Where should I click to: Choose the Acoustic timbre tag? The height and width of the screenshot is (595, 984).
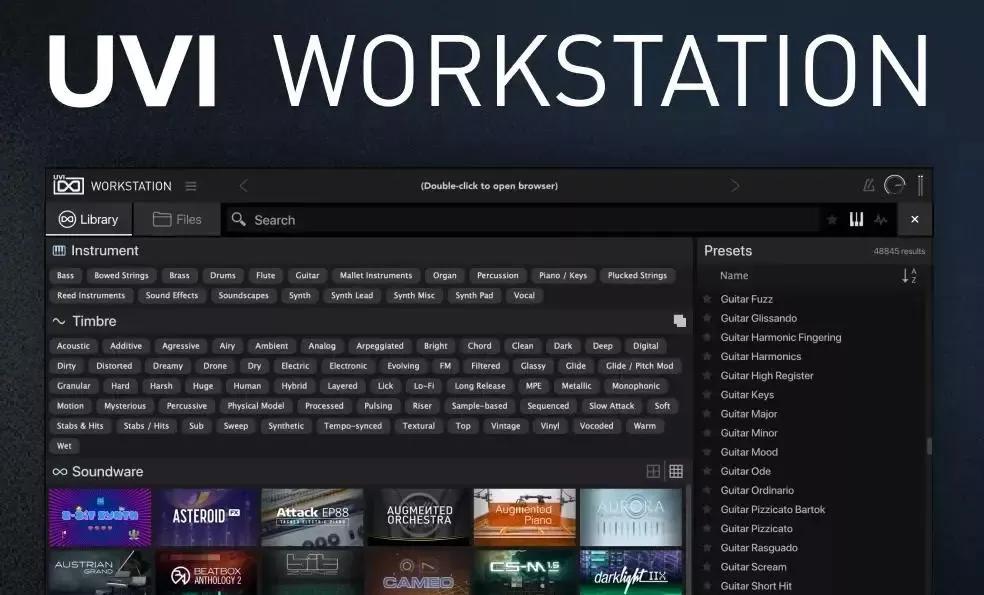[x=73, y=346]
